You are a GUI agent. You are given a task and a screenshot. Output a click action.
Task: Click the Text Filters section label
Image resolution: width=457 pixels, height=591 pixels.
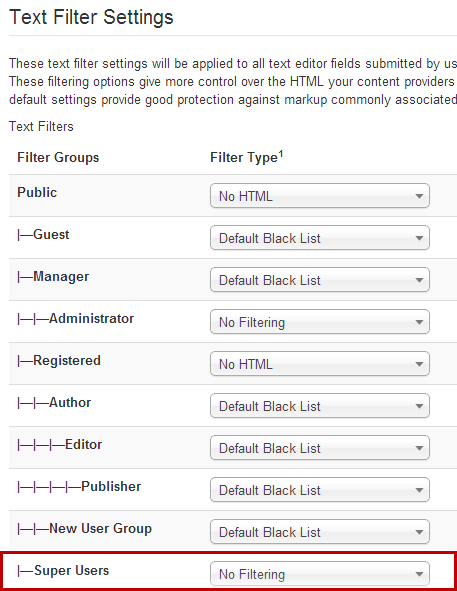point(41,127)
